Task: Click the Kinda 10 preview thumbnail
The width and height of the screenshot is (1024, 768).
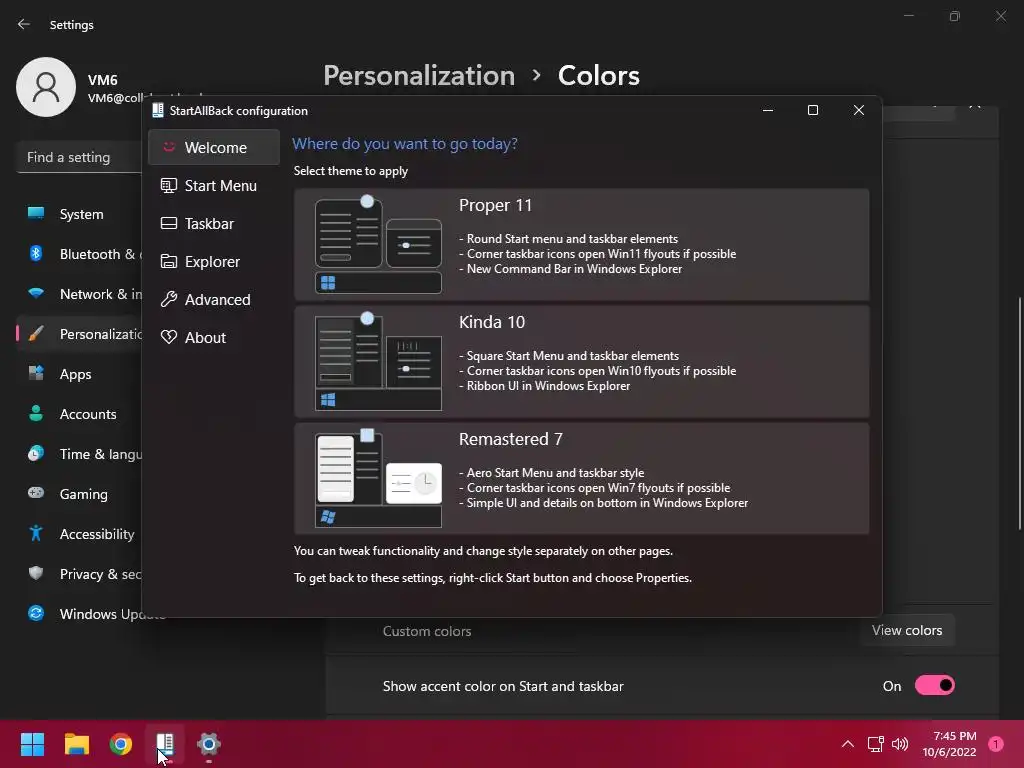Action: coord(378,361)
